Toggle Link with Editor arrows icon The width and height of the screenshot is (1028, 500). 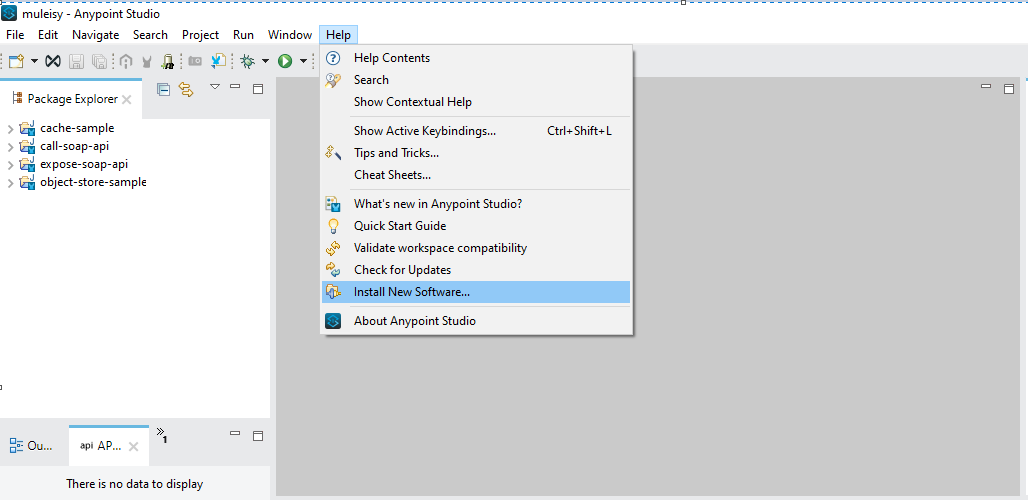[x=186, y=89]
